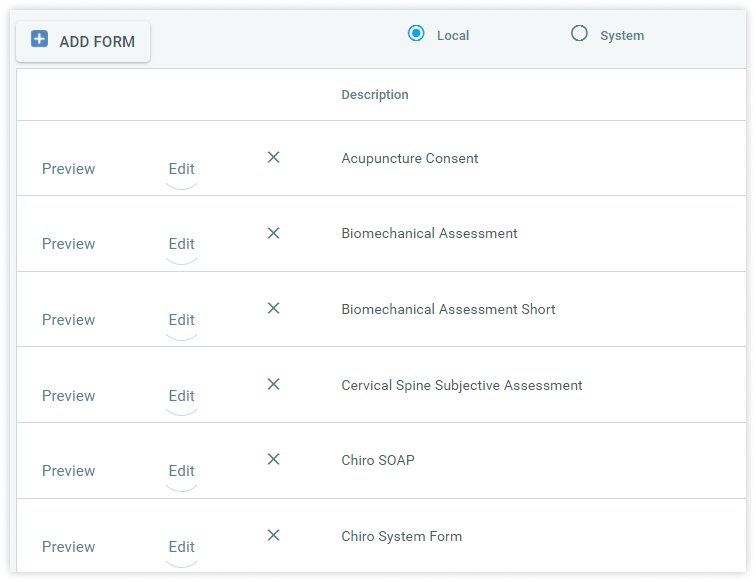Delete the Biomechanical Assessment form

pyautogui.click(x=273, y=233)
